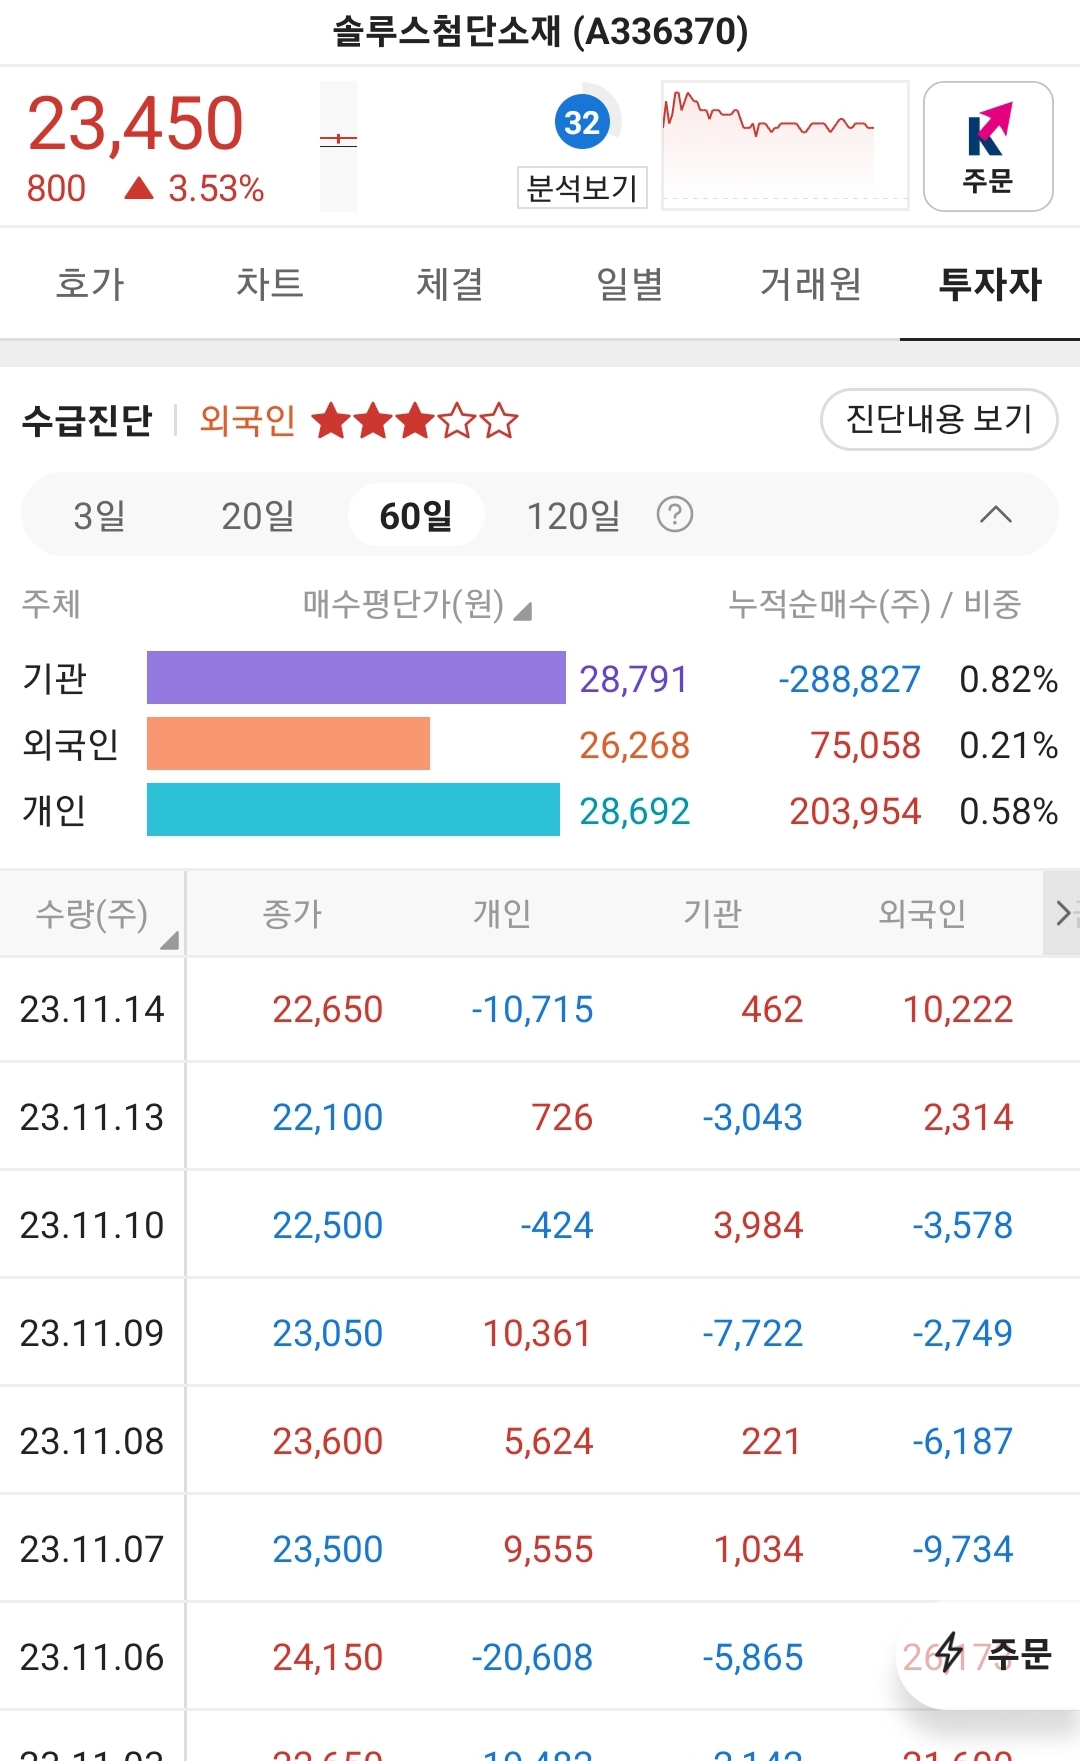The height and width of the screenshot is (1761, 1080).
Task: Open the blue 32 analysis score badge
Action: (582, 122)
